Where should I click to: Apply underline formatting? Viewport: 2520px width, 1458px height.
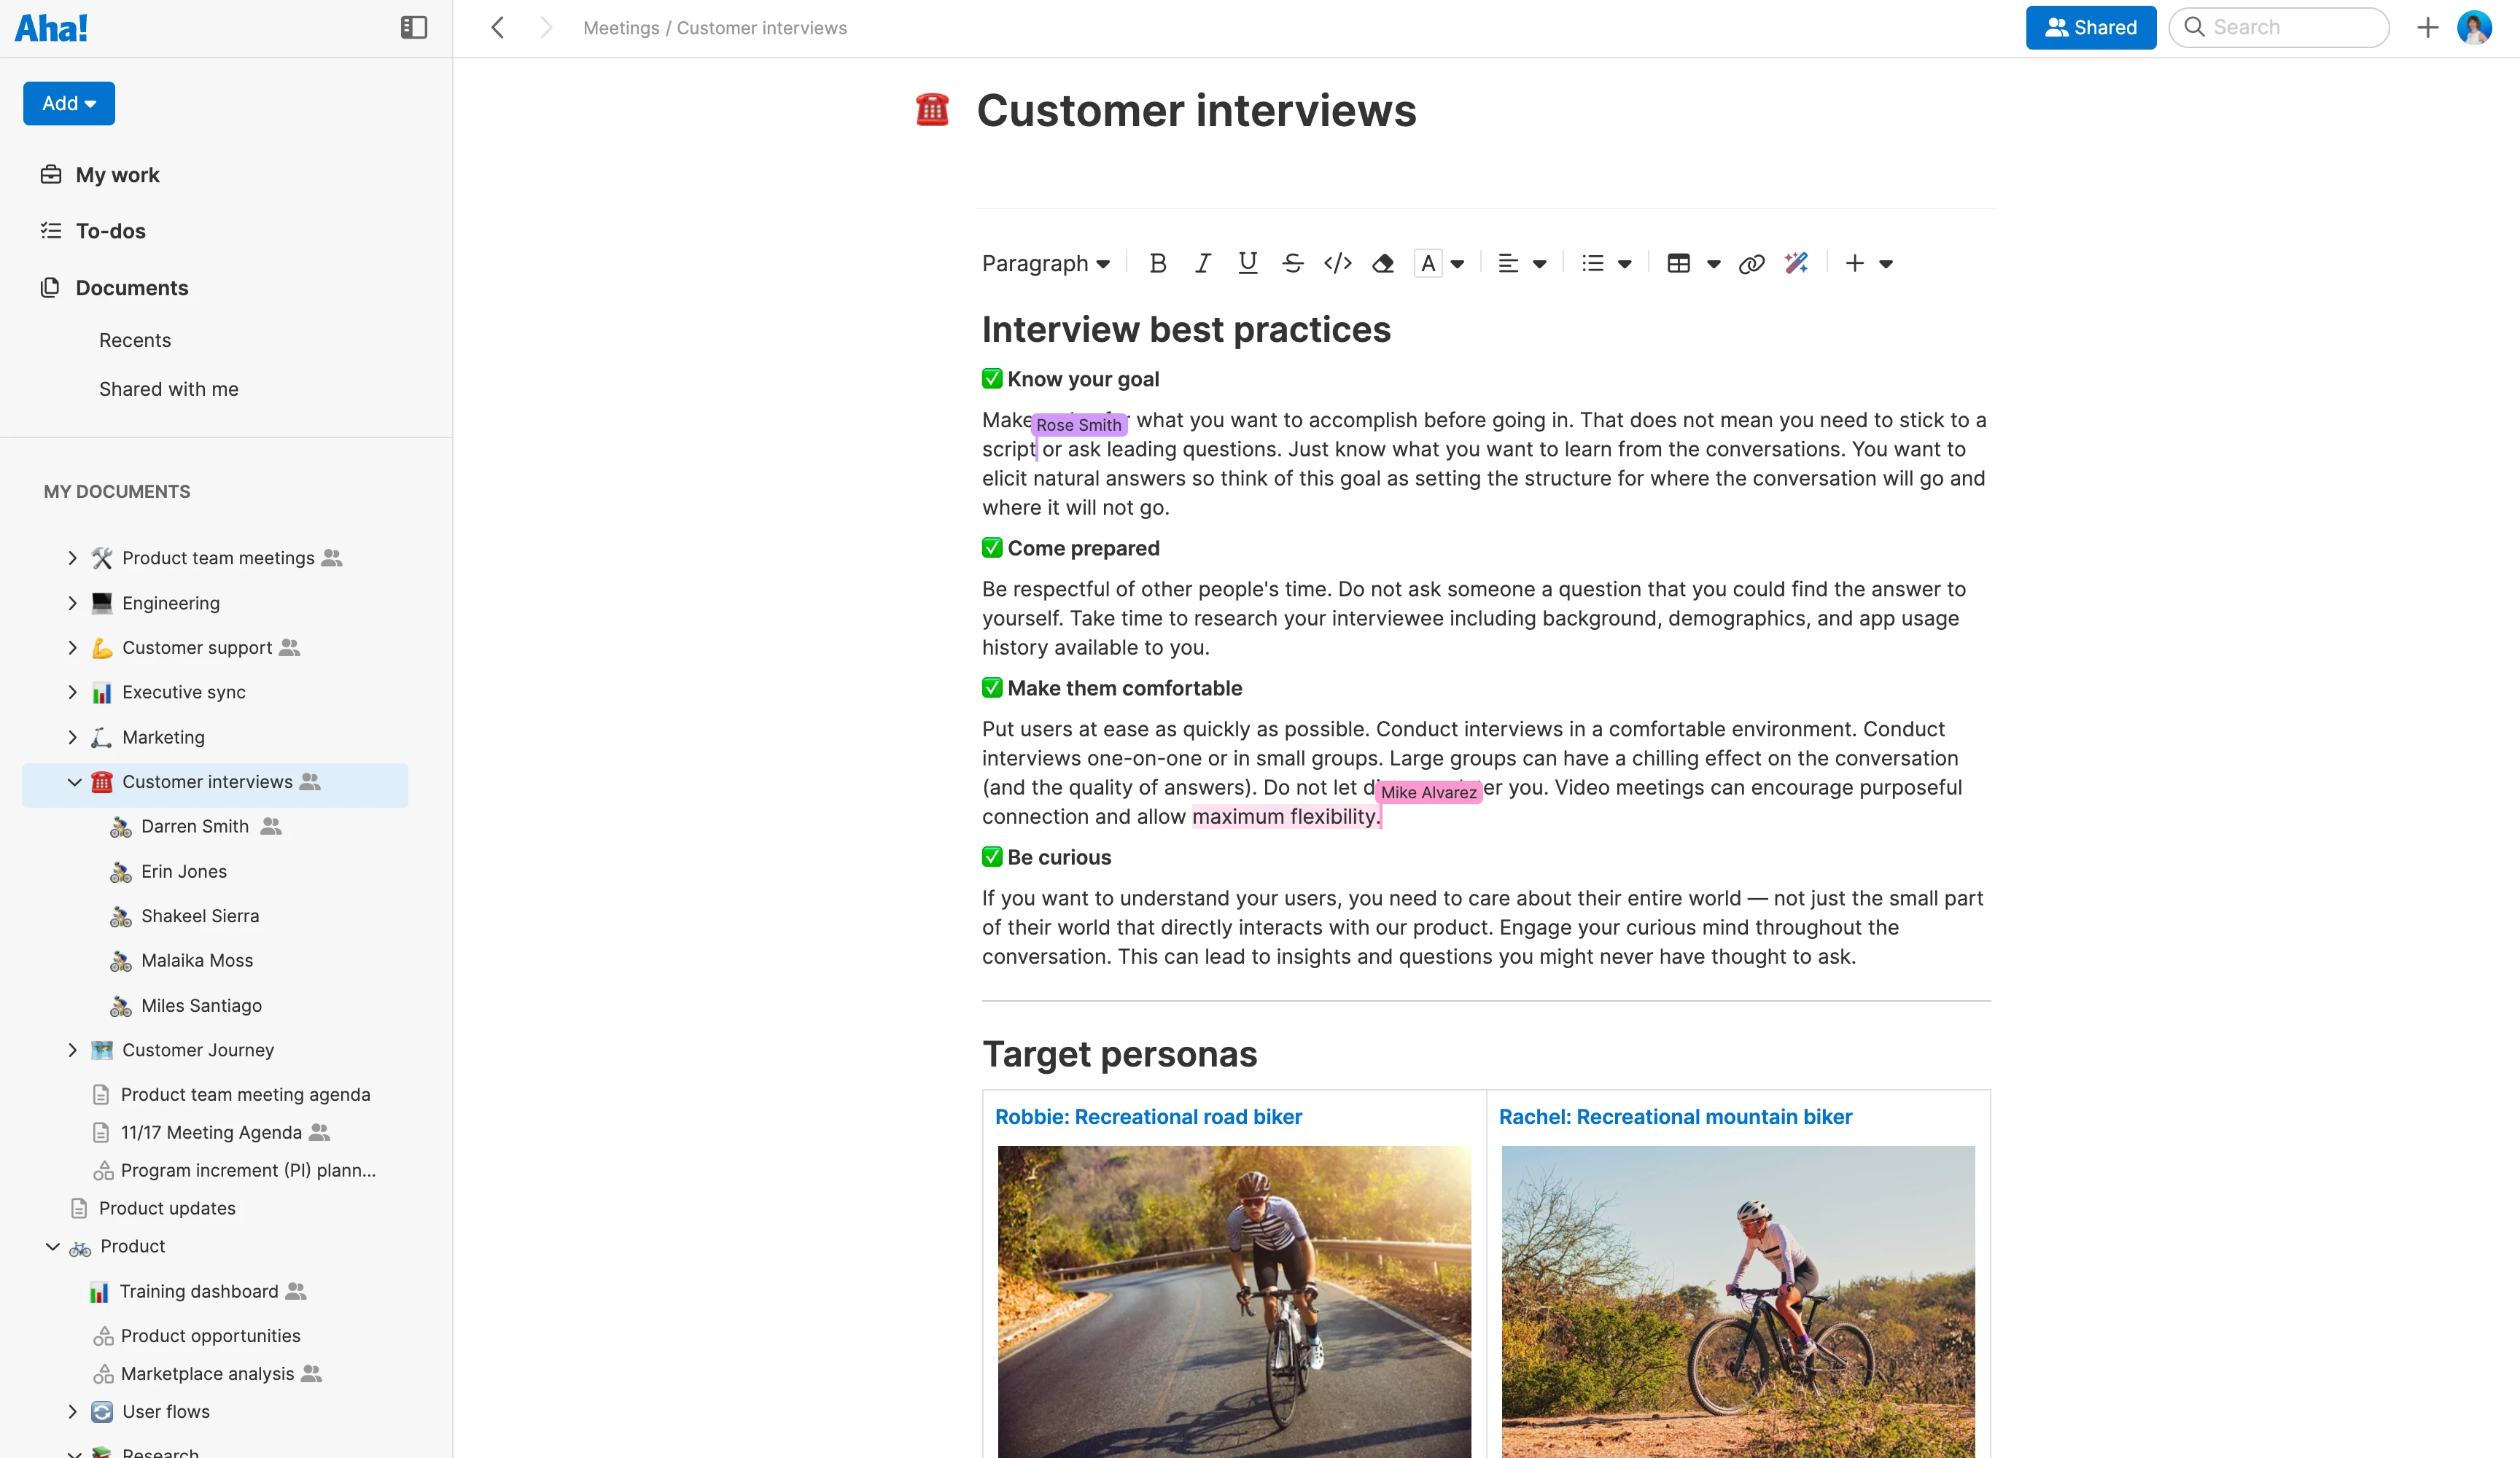(x=1248, y=263)
